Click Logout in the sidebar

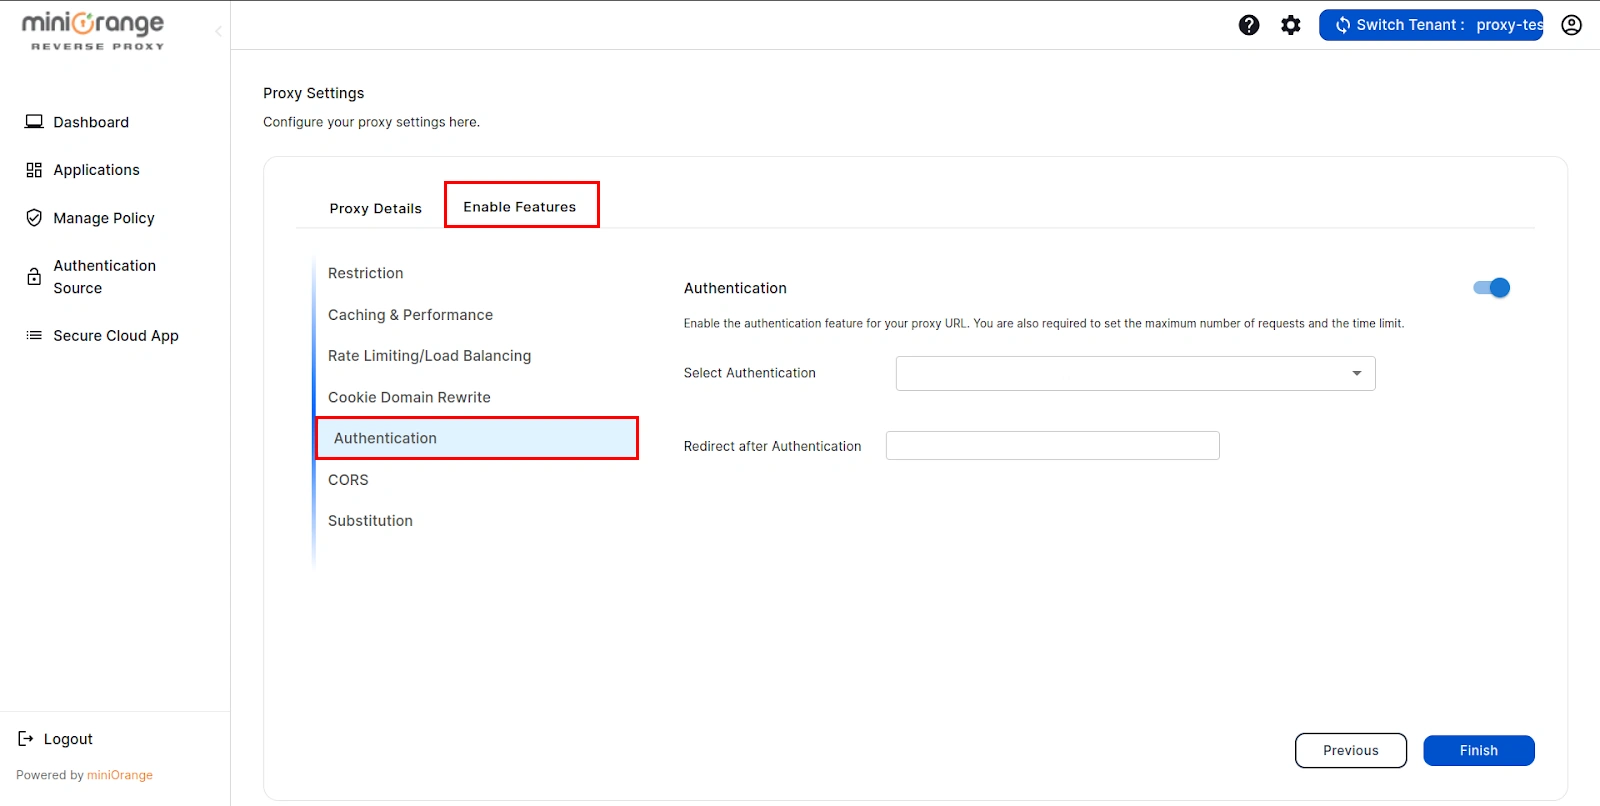(x=68, y=739)
